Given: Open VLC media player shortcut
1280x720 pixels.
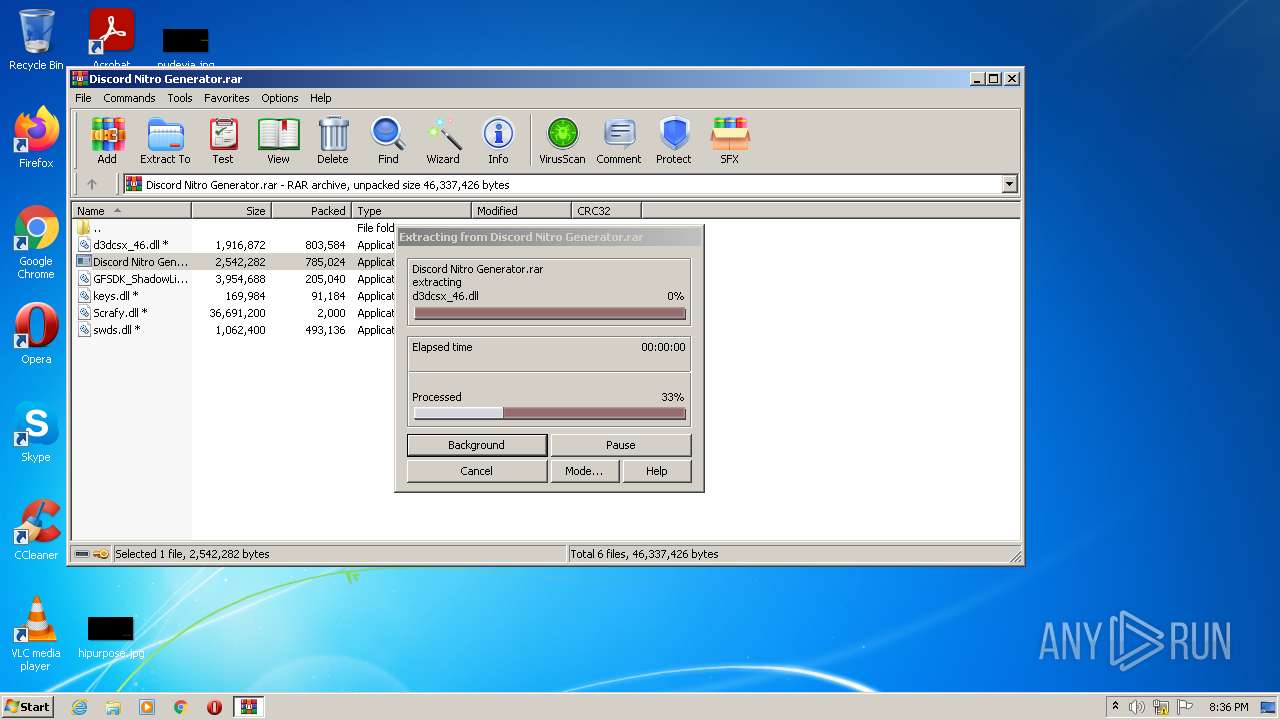Looking at the screenshot, I should click(x=36, y=634).
